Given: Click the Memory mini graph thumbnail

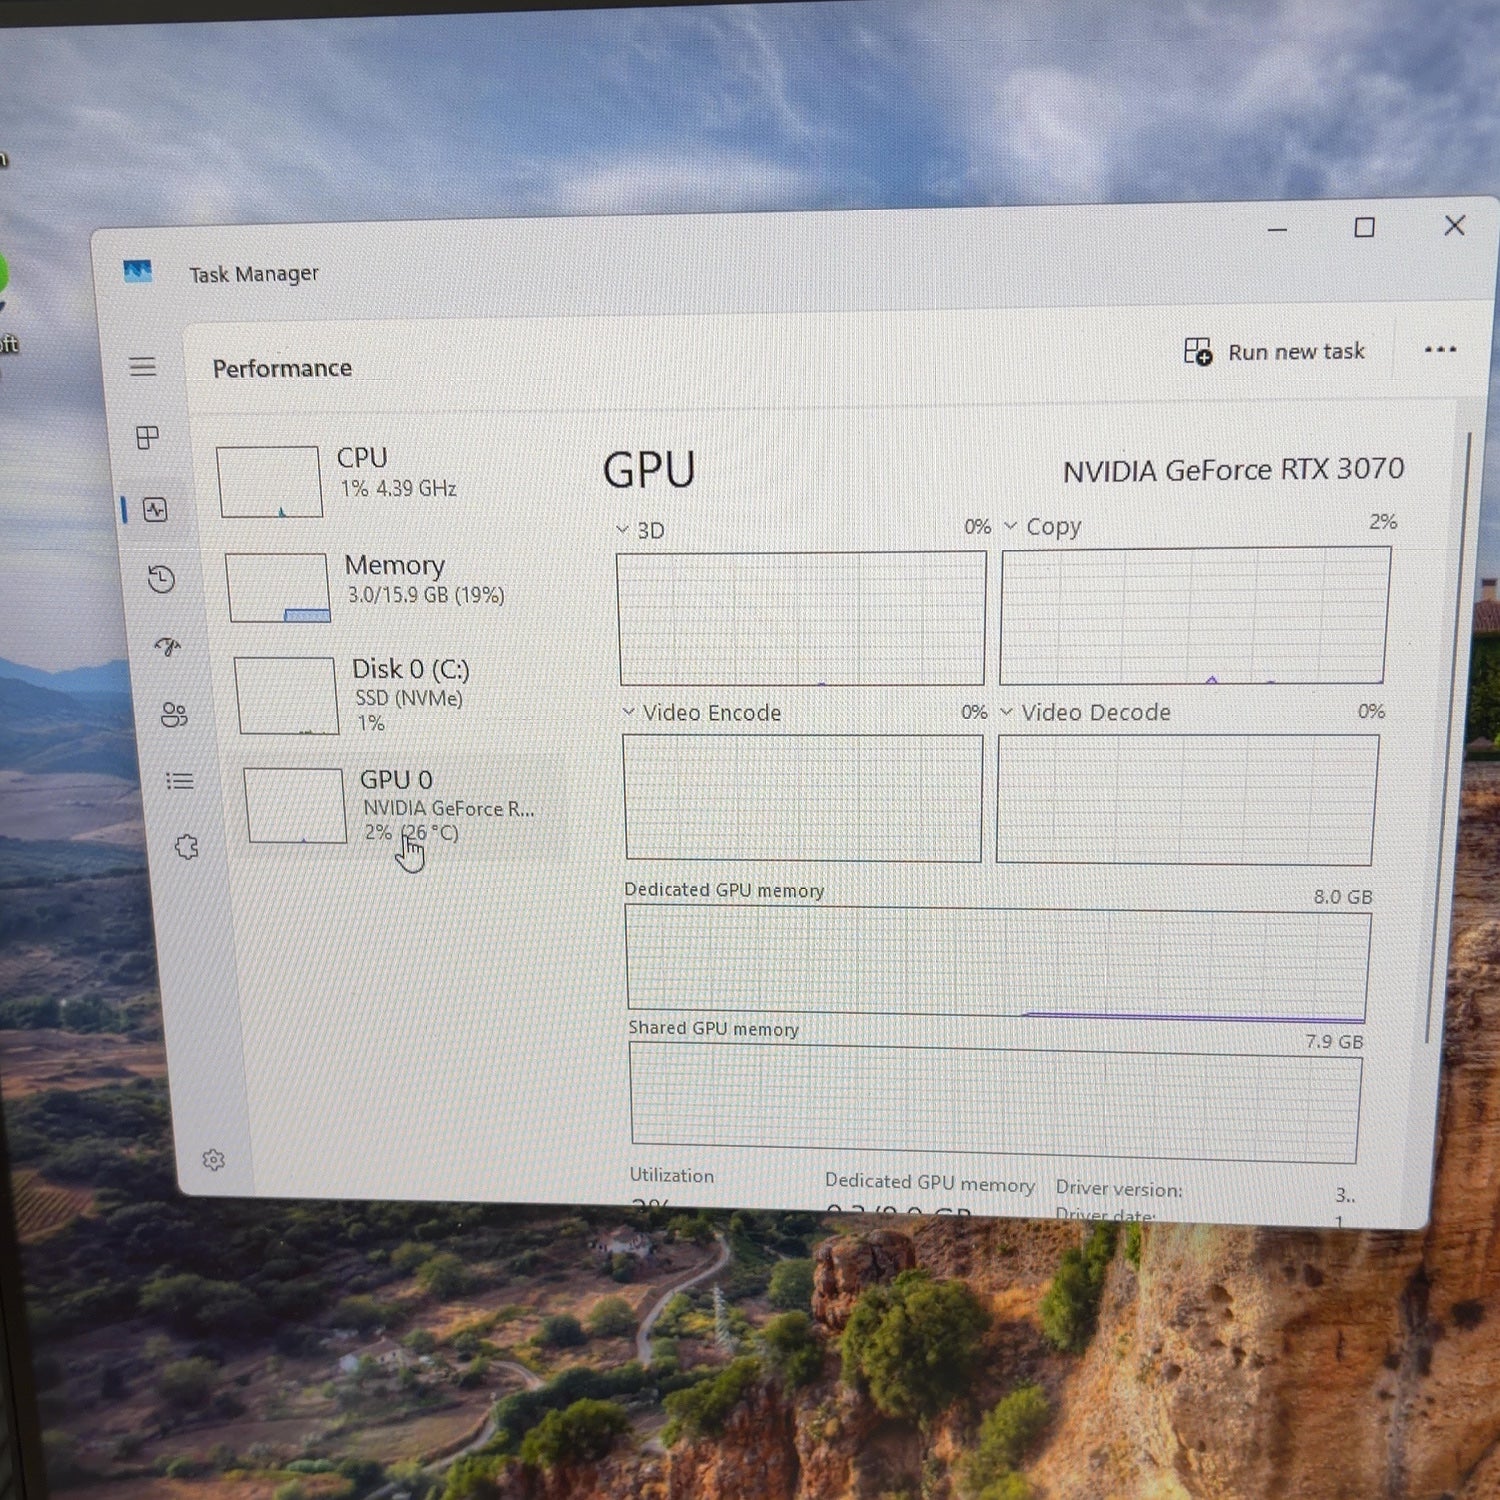Looking at the screenshot, I should click(278, 588).
